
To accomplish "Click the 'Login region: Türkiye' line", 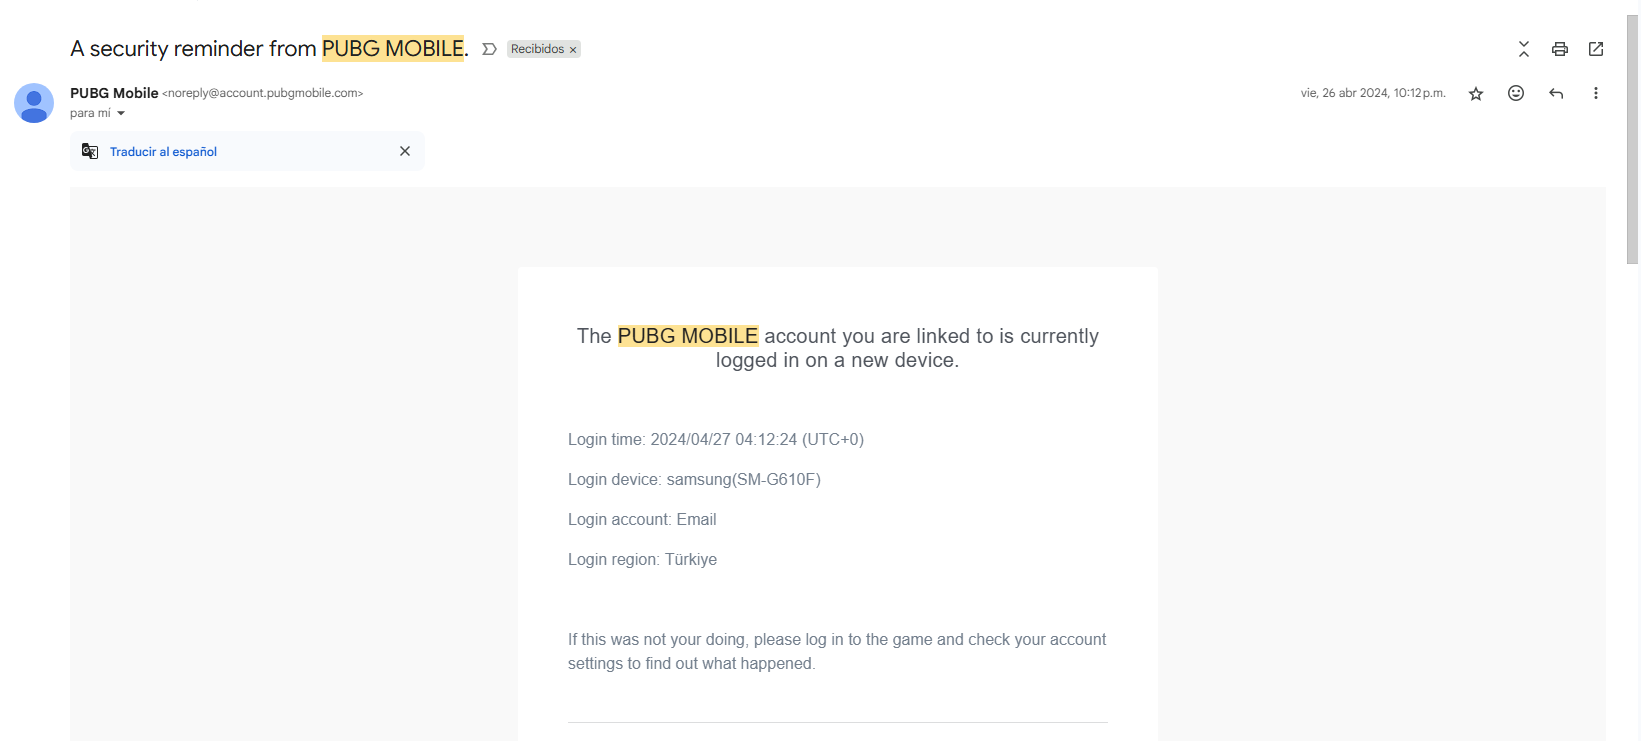I will click(x=642, y=559).
